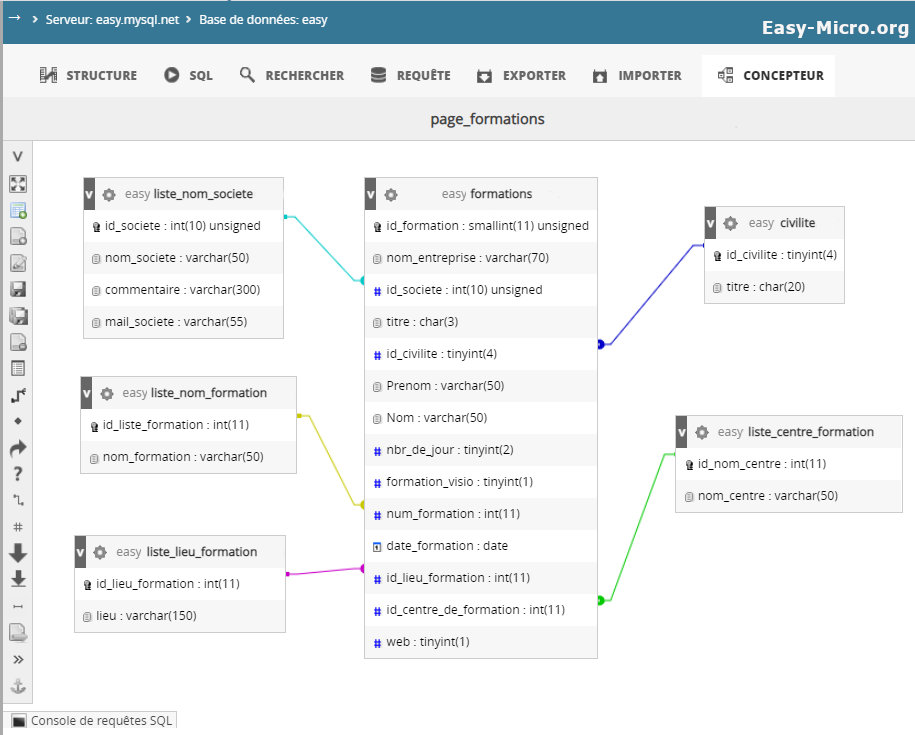Click the toggle small/big underlined arrow
The width and height of the screenshot is (915, 735).
pos(18,579)
